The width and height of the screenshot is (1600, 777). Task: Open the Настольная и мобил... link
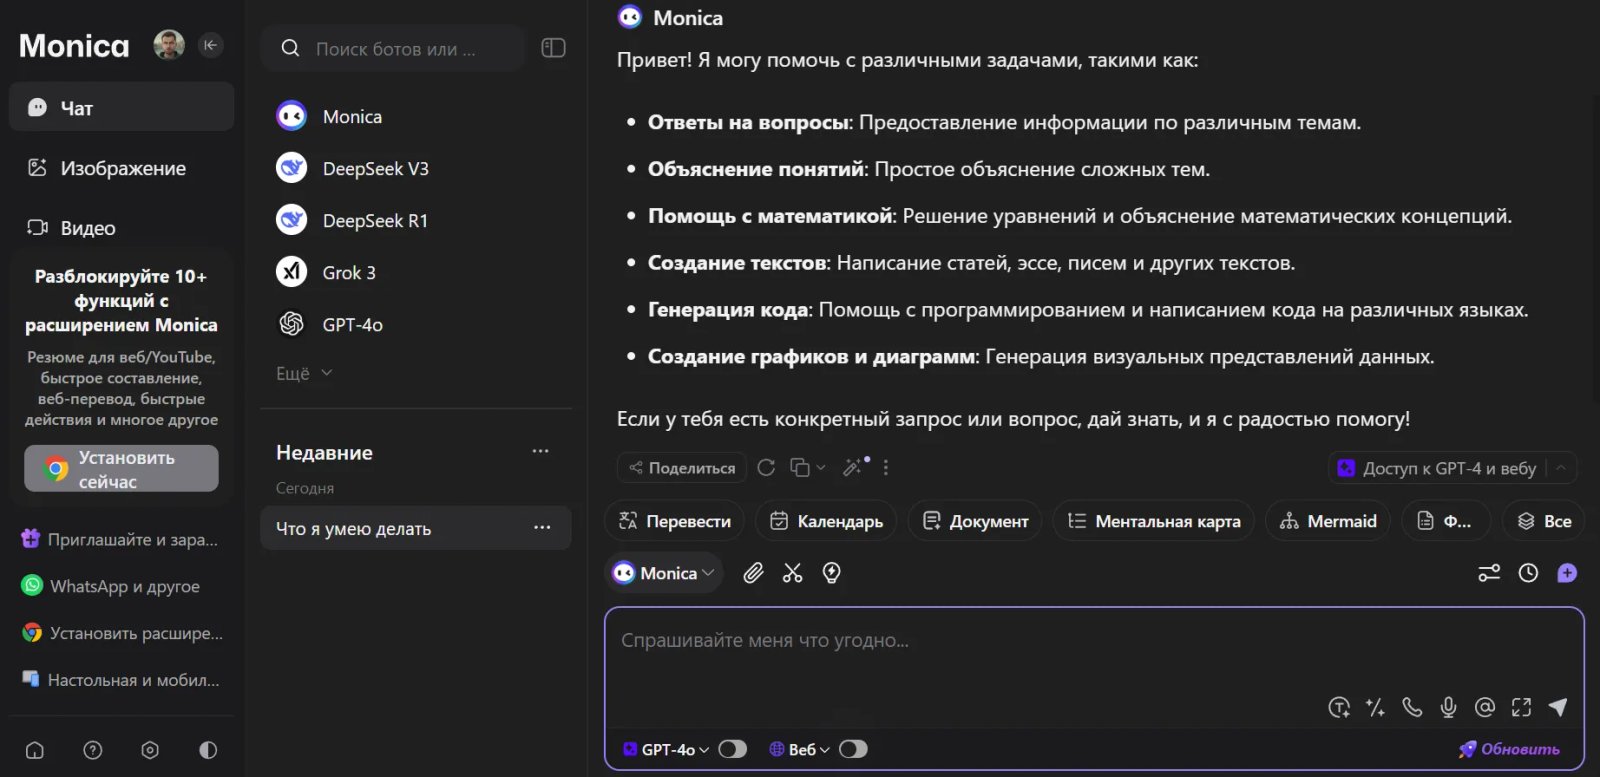[121, 680]
